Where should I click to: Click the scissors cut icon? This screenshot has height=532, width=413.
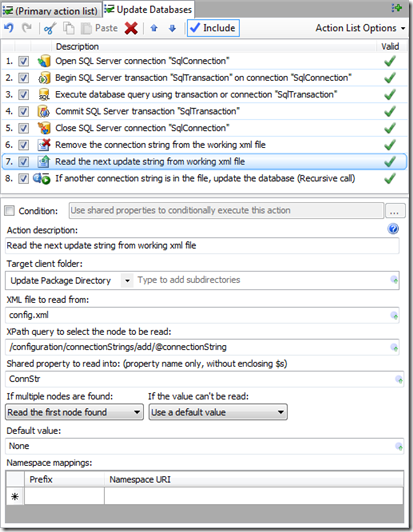(50, 28)
